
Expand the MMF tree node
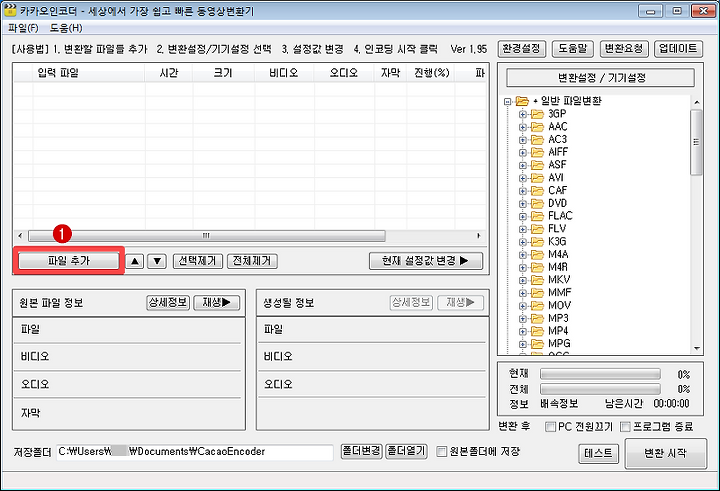point(523,293)
